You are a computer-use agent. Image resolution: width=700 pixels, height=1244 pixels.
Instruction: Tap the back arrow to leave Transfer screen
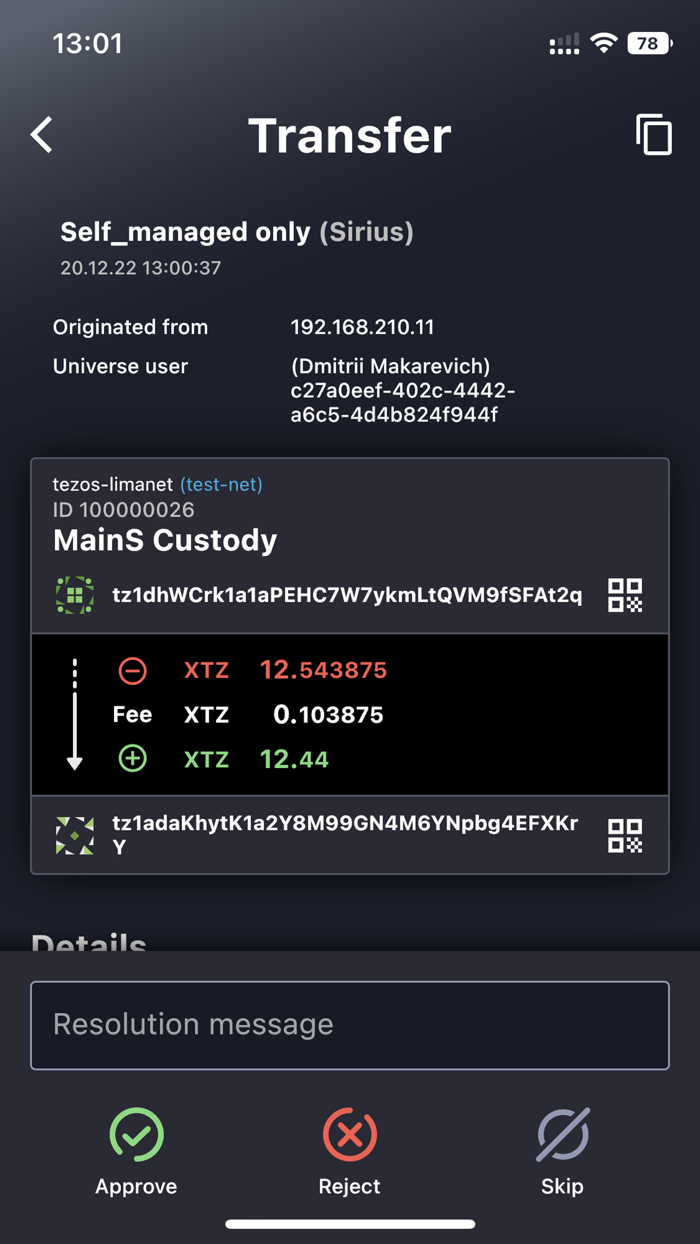[x=40, y=135]
